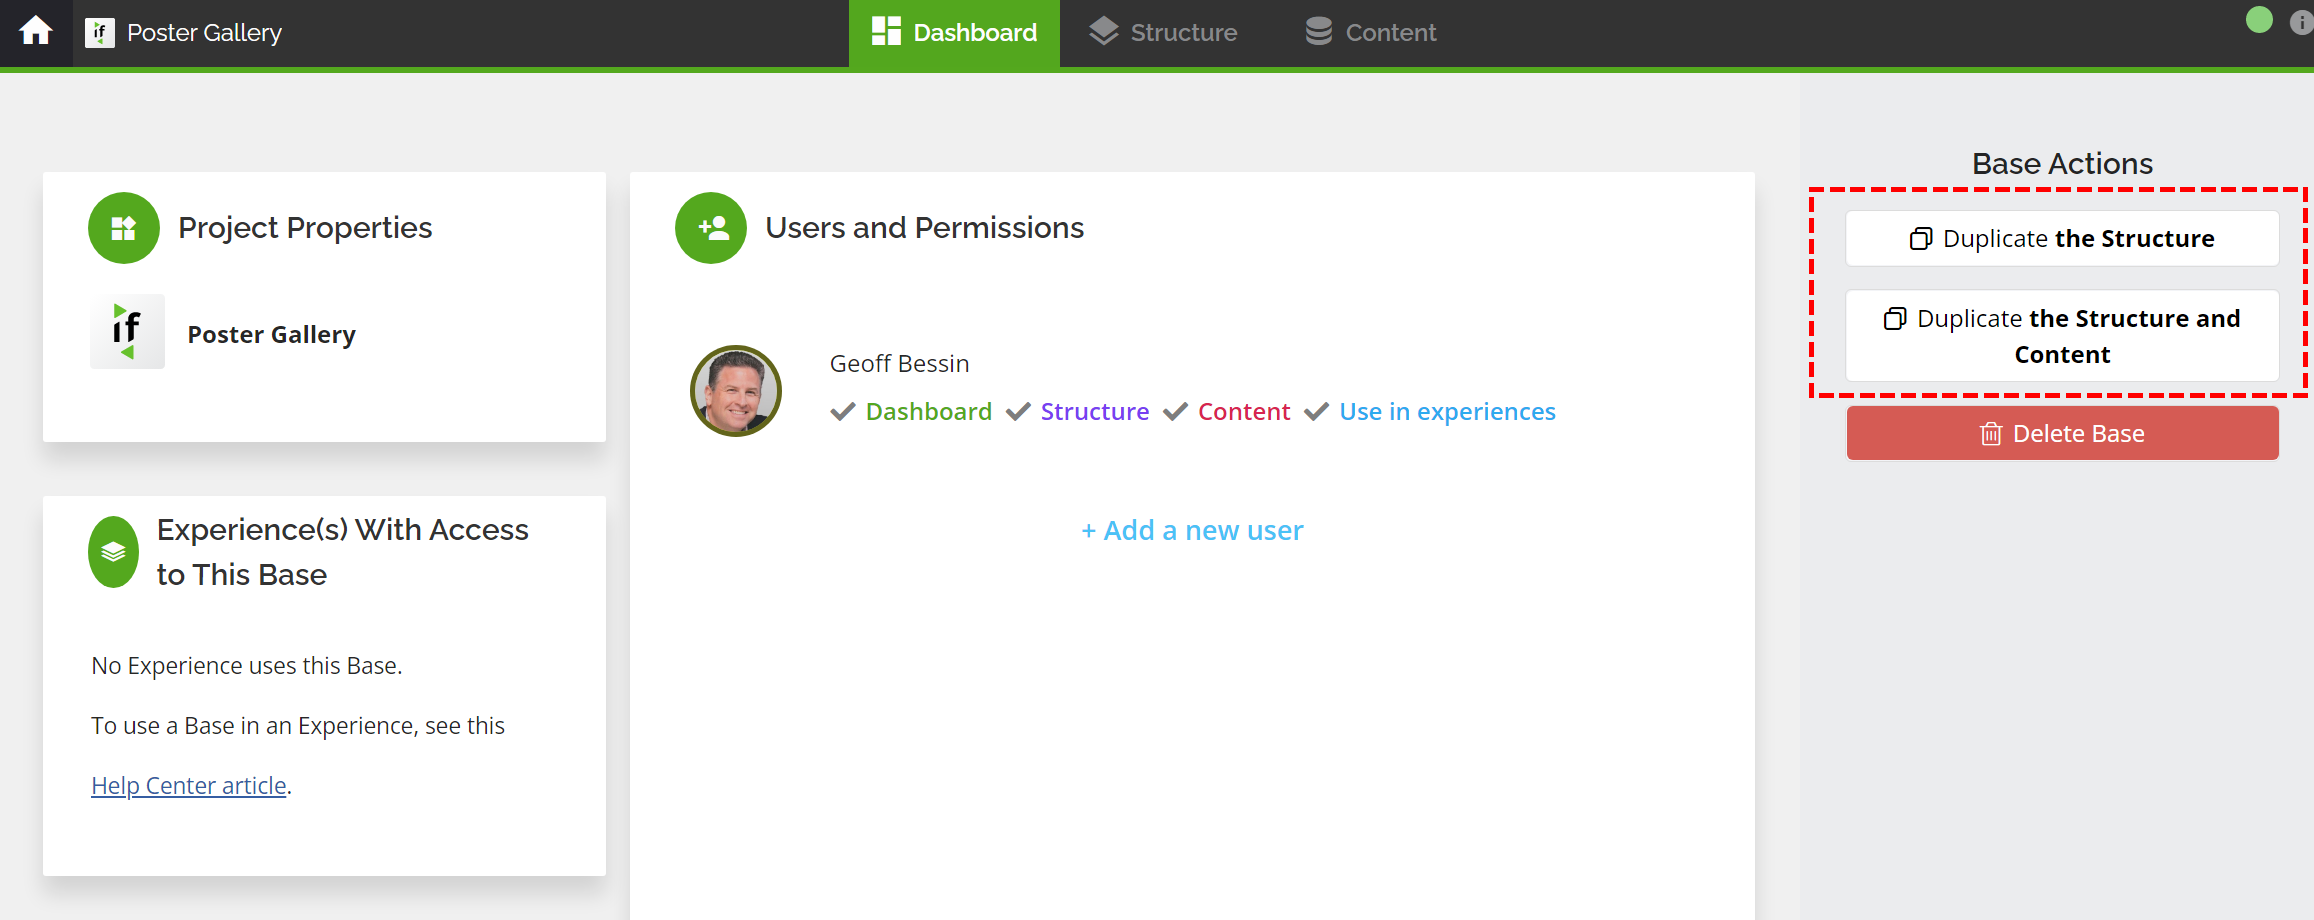Viewport: 2314px width, 920px height.
Task: Select the Dashboard tab
Action: coord(954,33)
